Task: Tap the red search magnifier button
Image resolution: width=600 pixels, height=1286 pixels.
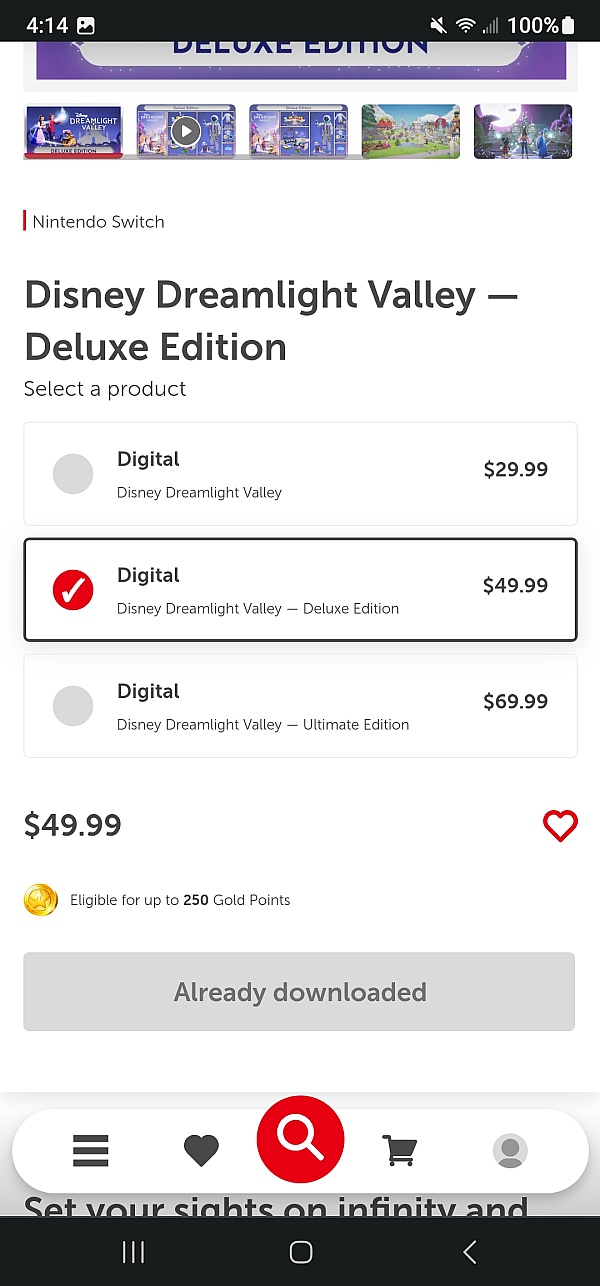Action: [300, 1140]
